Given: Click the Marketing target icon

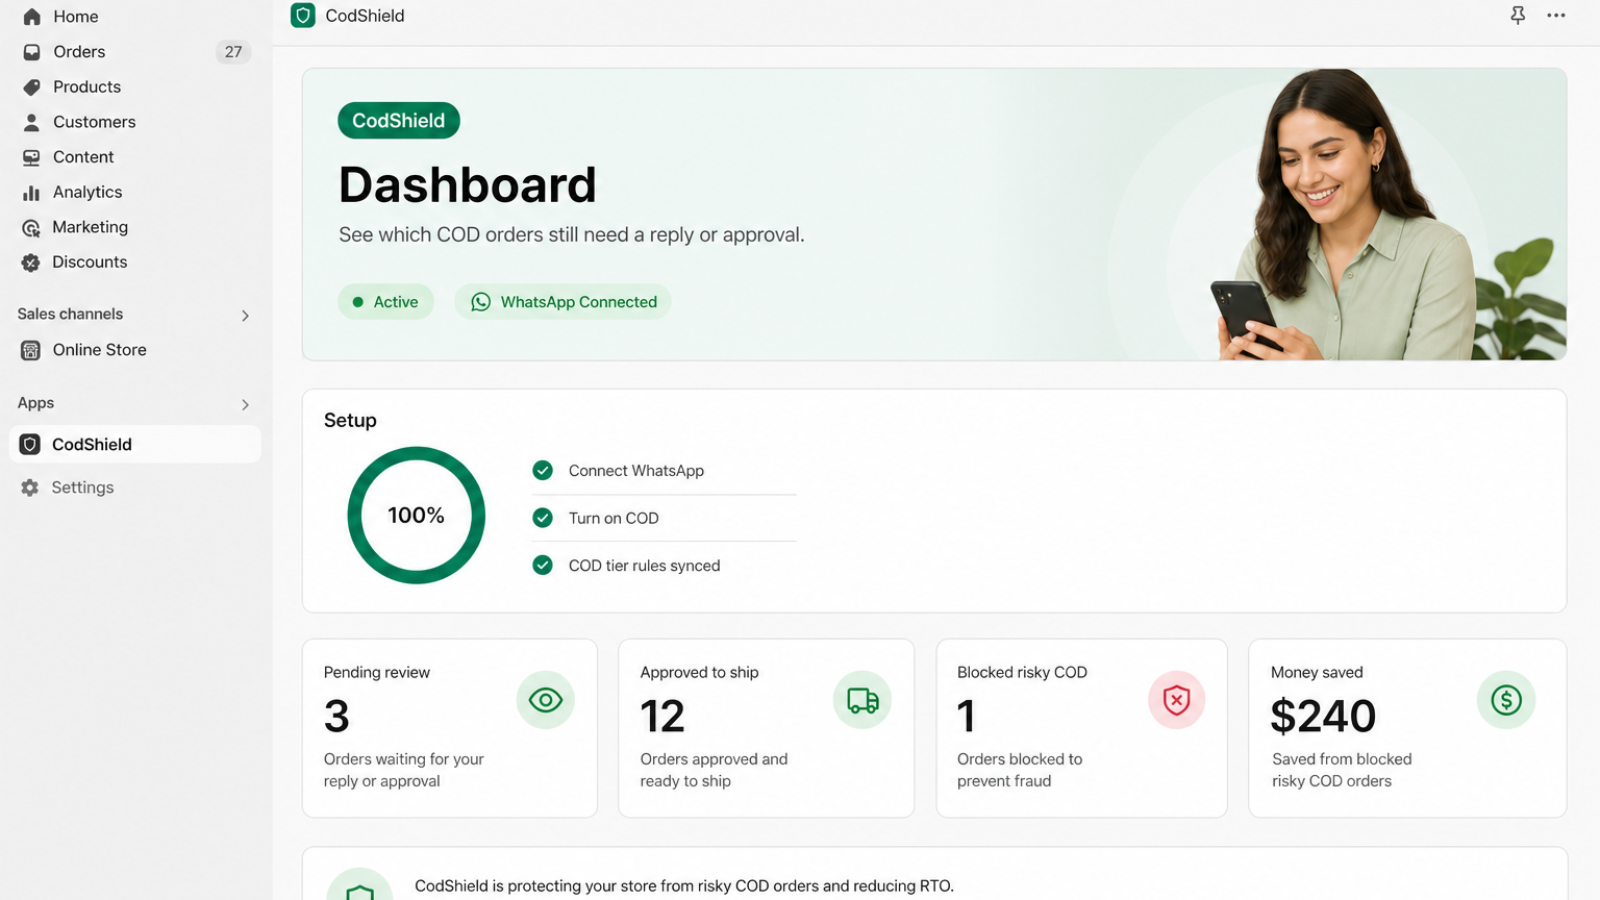Looking at the screenshot, I should point(32,227).
